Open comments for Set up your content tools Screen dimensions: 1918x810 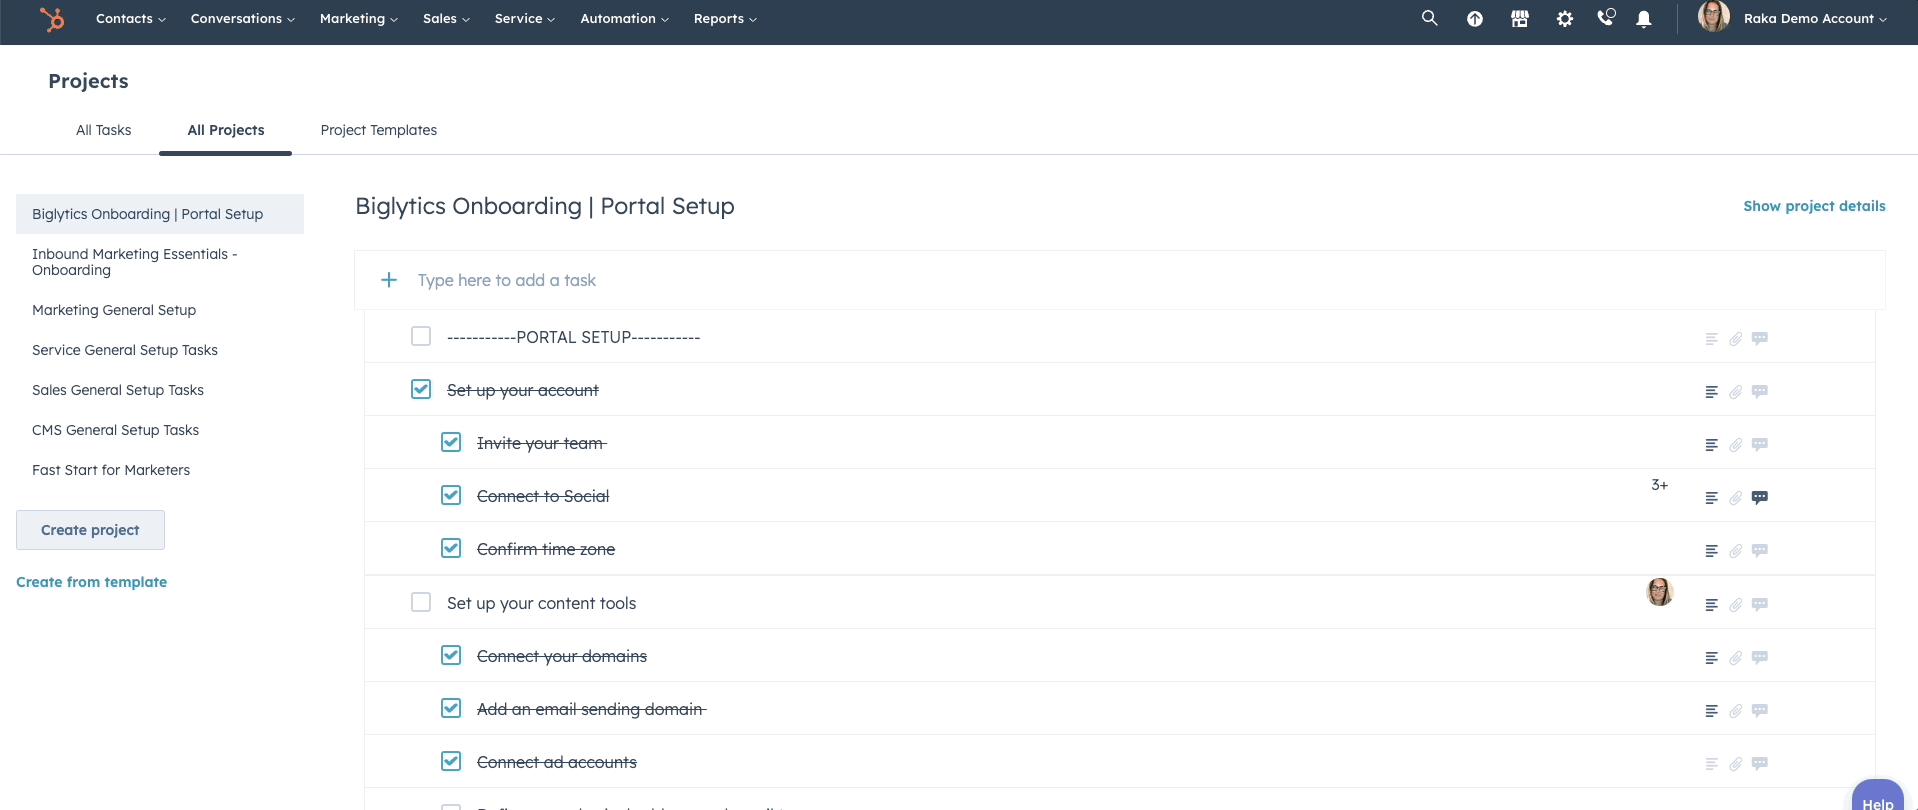pos(1760,604)
